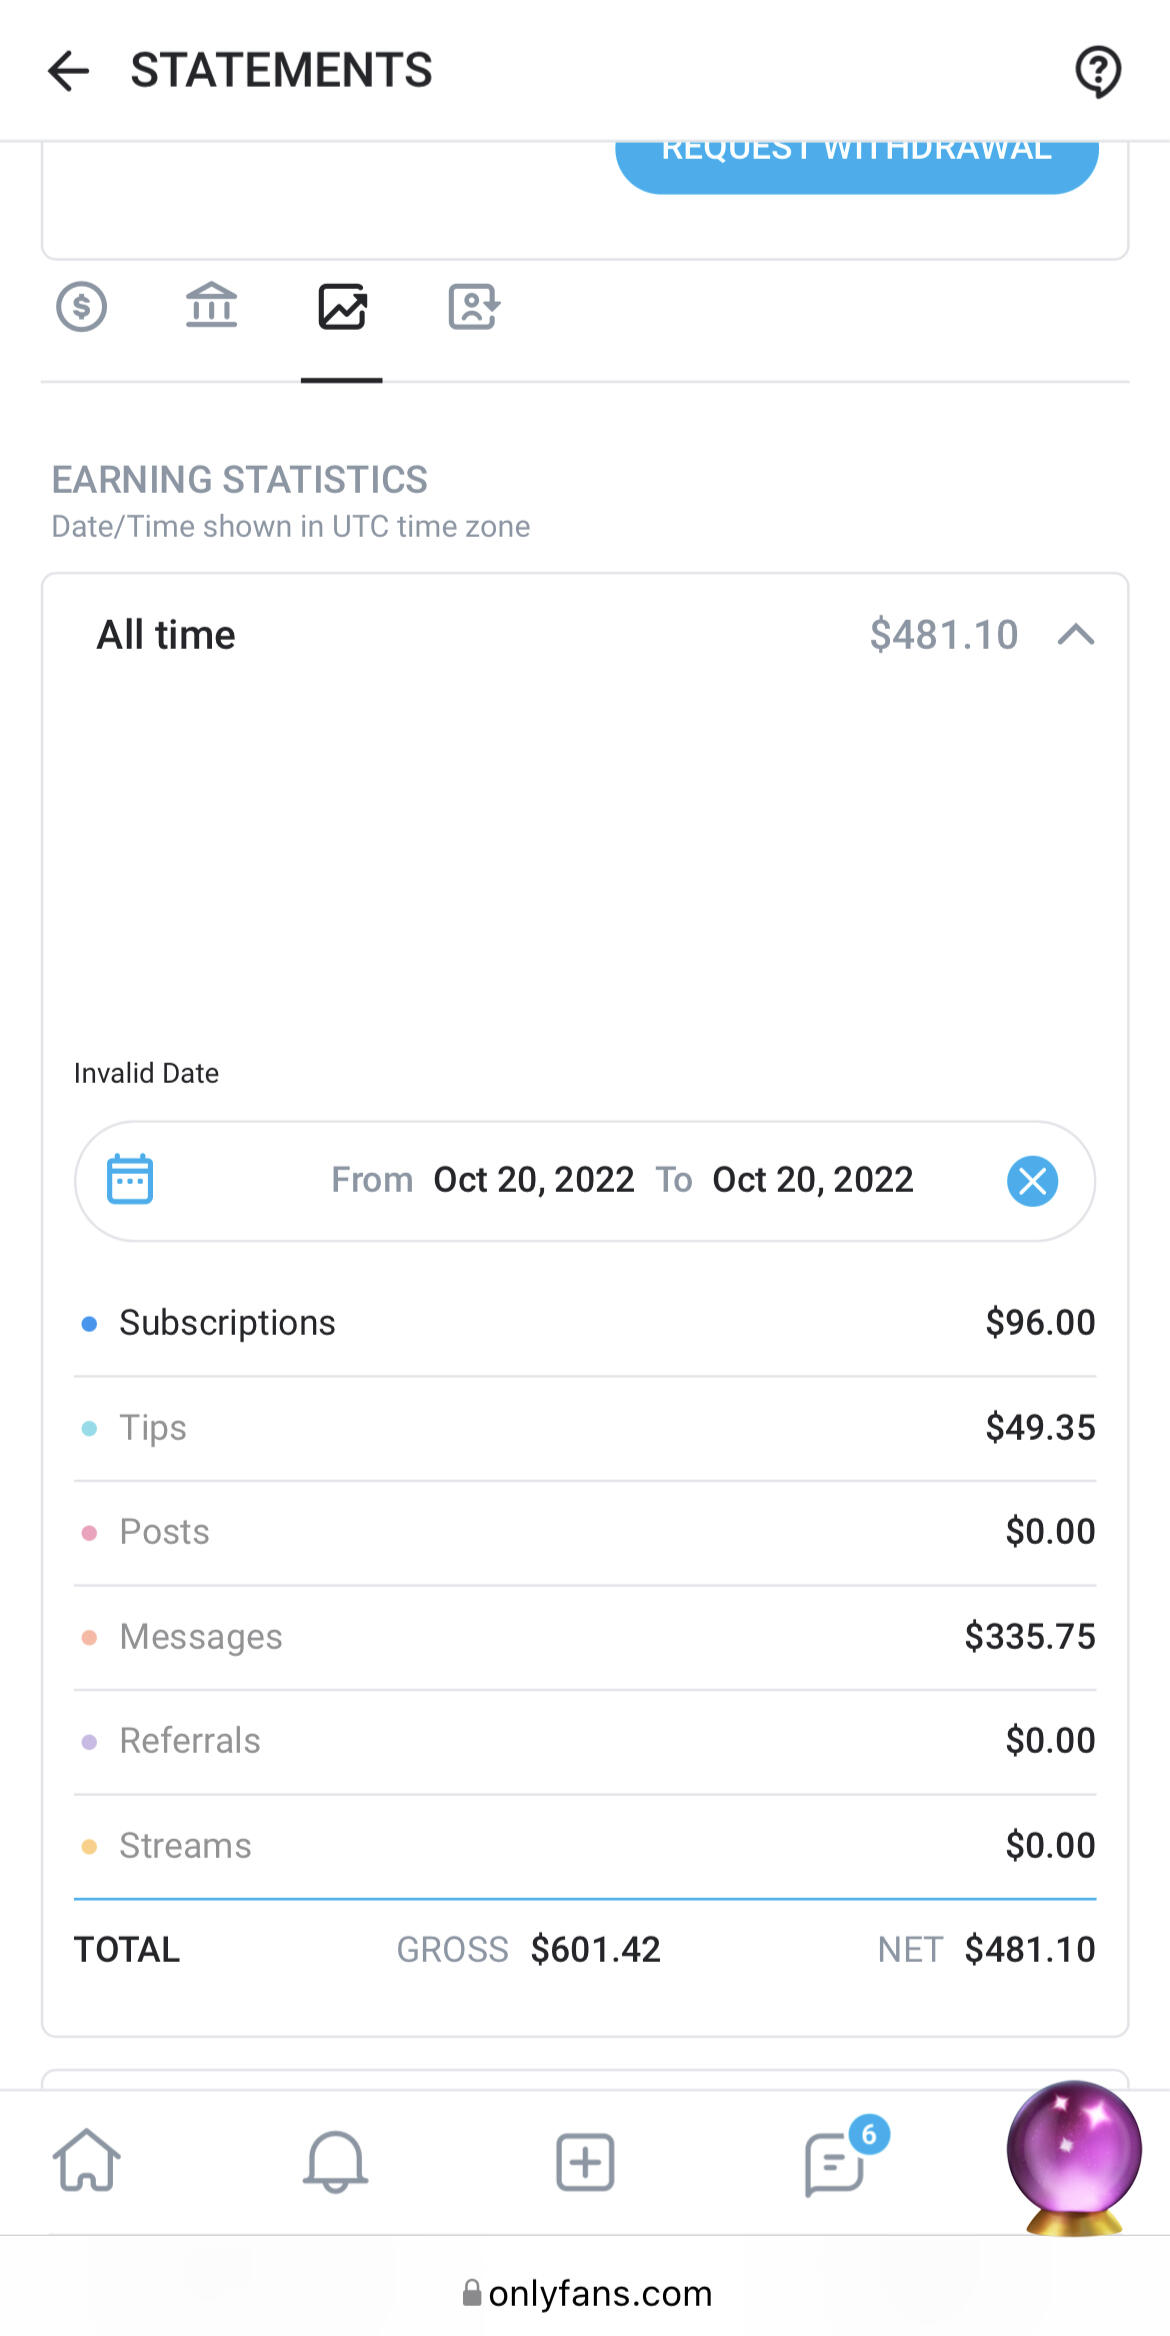Open the help question mark icon
The height and width of the screenshot is (2336, 1170).
tap(1097, 71)
